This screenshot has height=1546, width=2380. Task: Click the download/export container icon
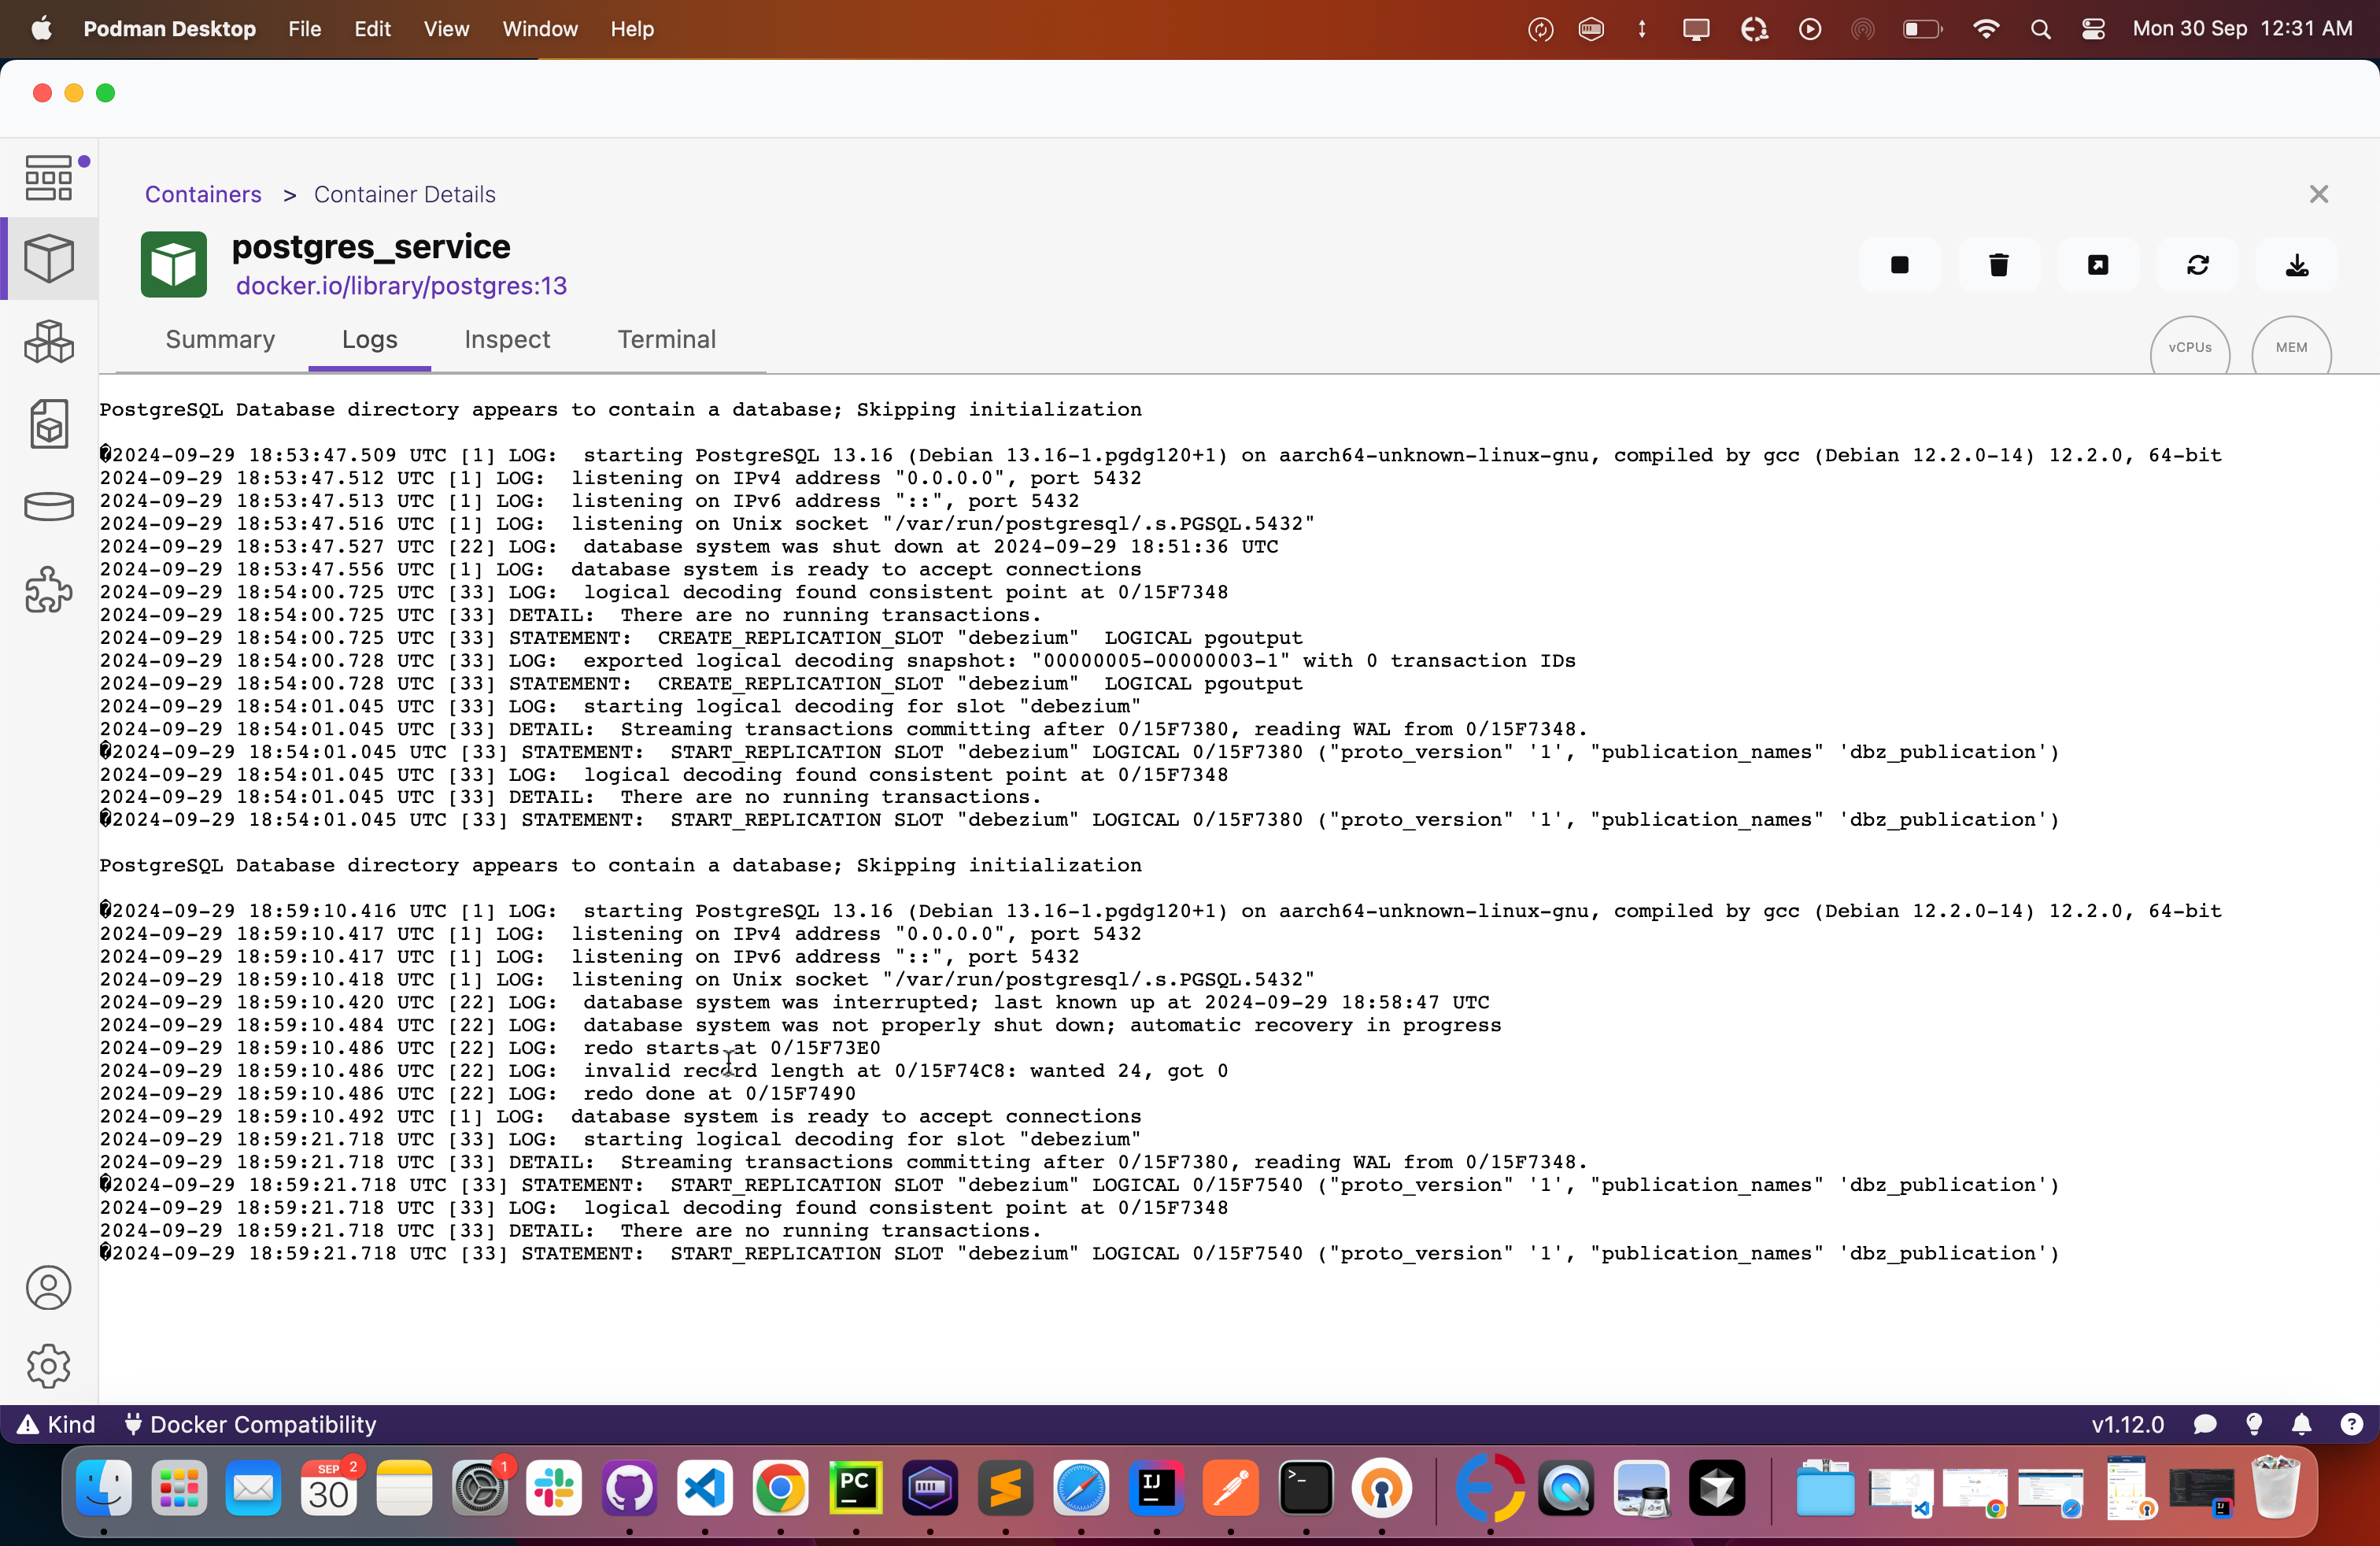tap(2296, 265)
